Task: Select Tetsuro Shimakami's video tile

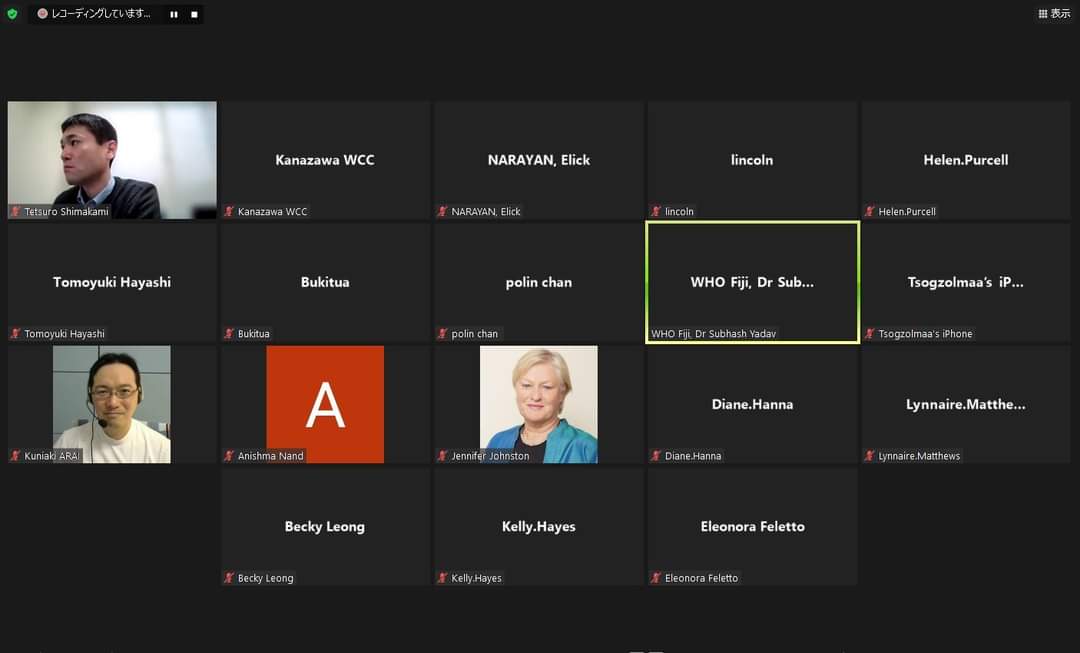Action: pos(112,158)
